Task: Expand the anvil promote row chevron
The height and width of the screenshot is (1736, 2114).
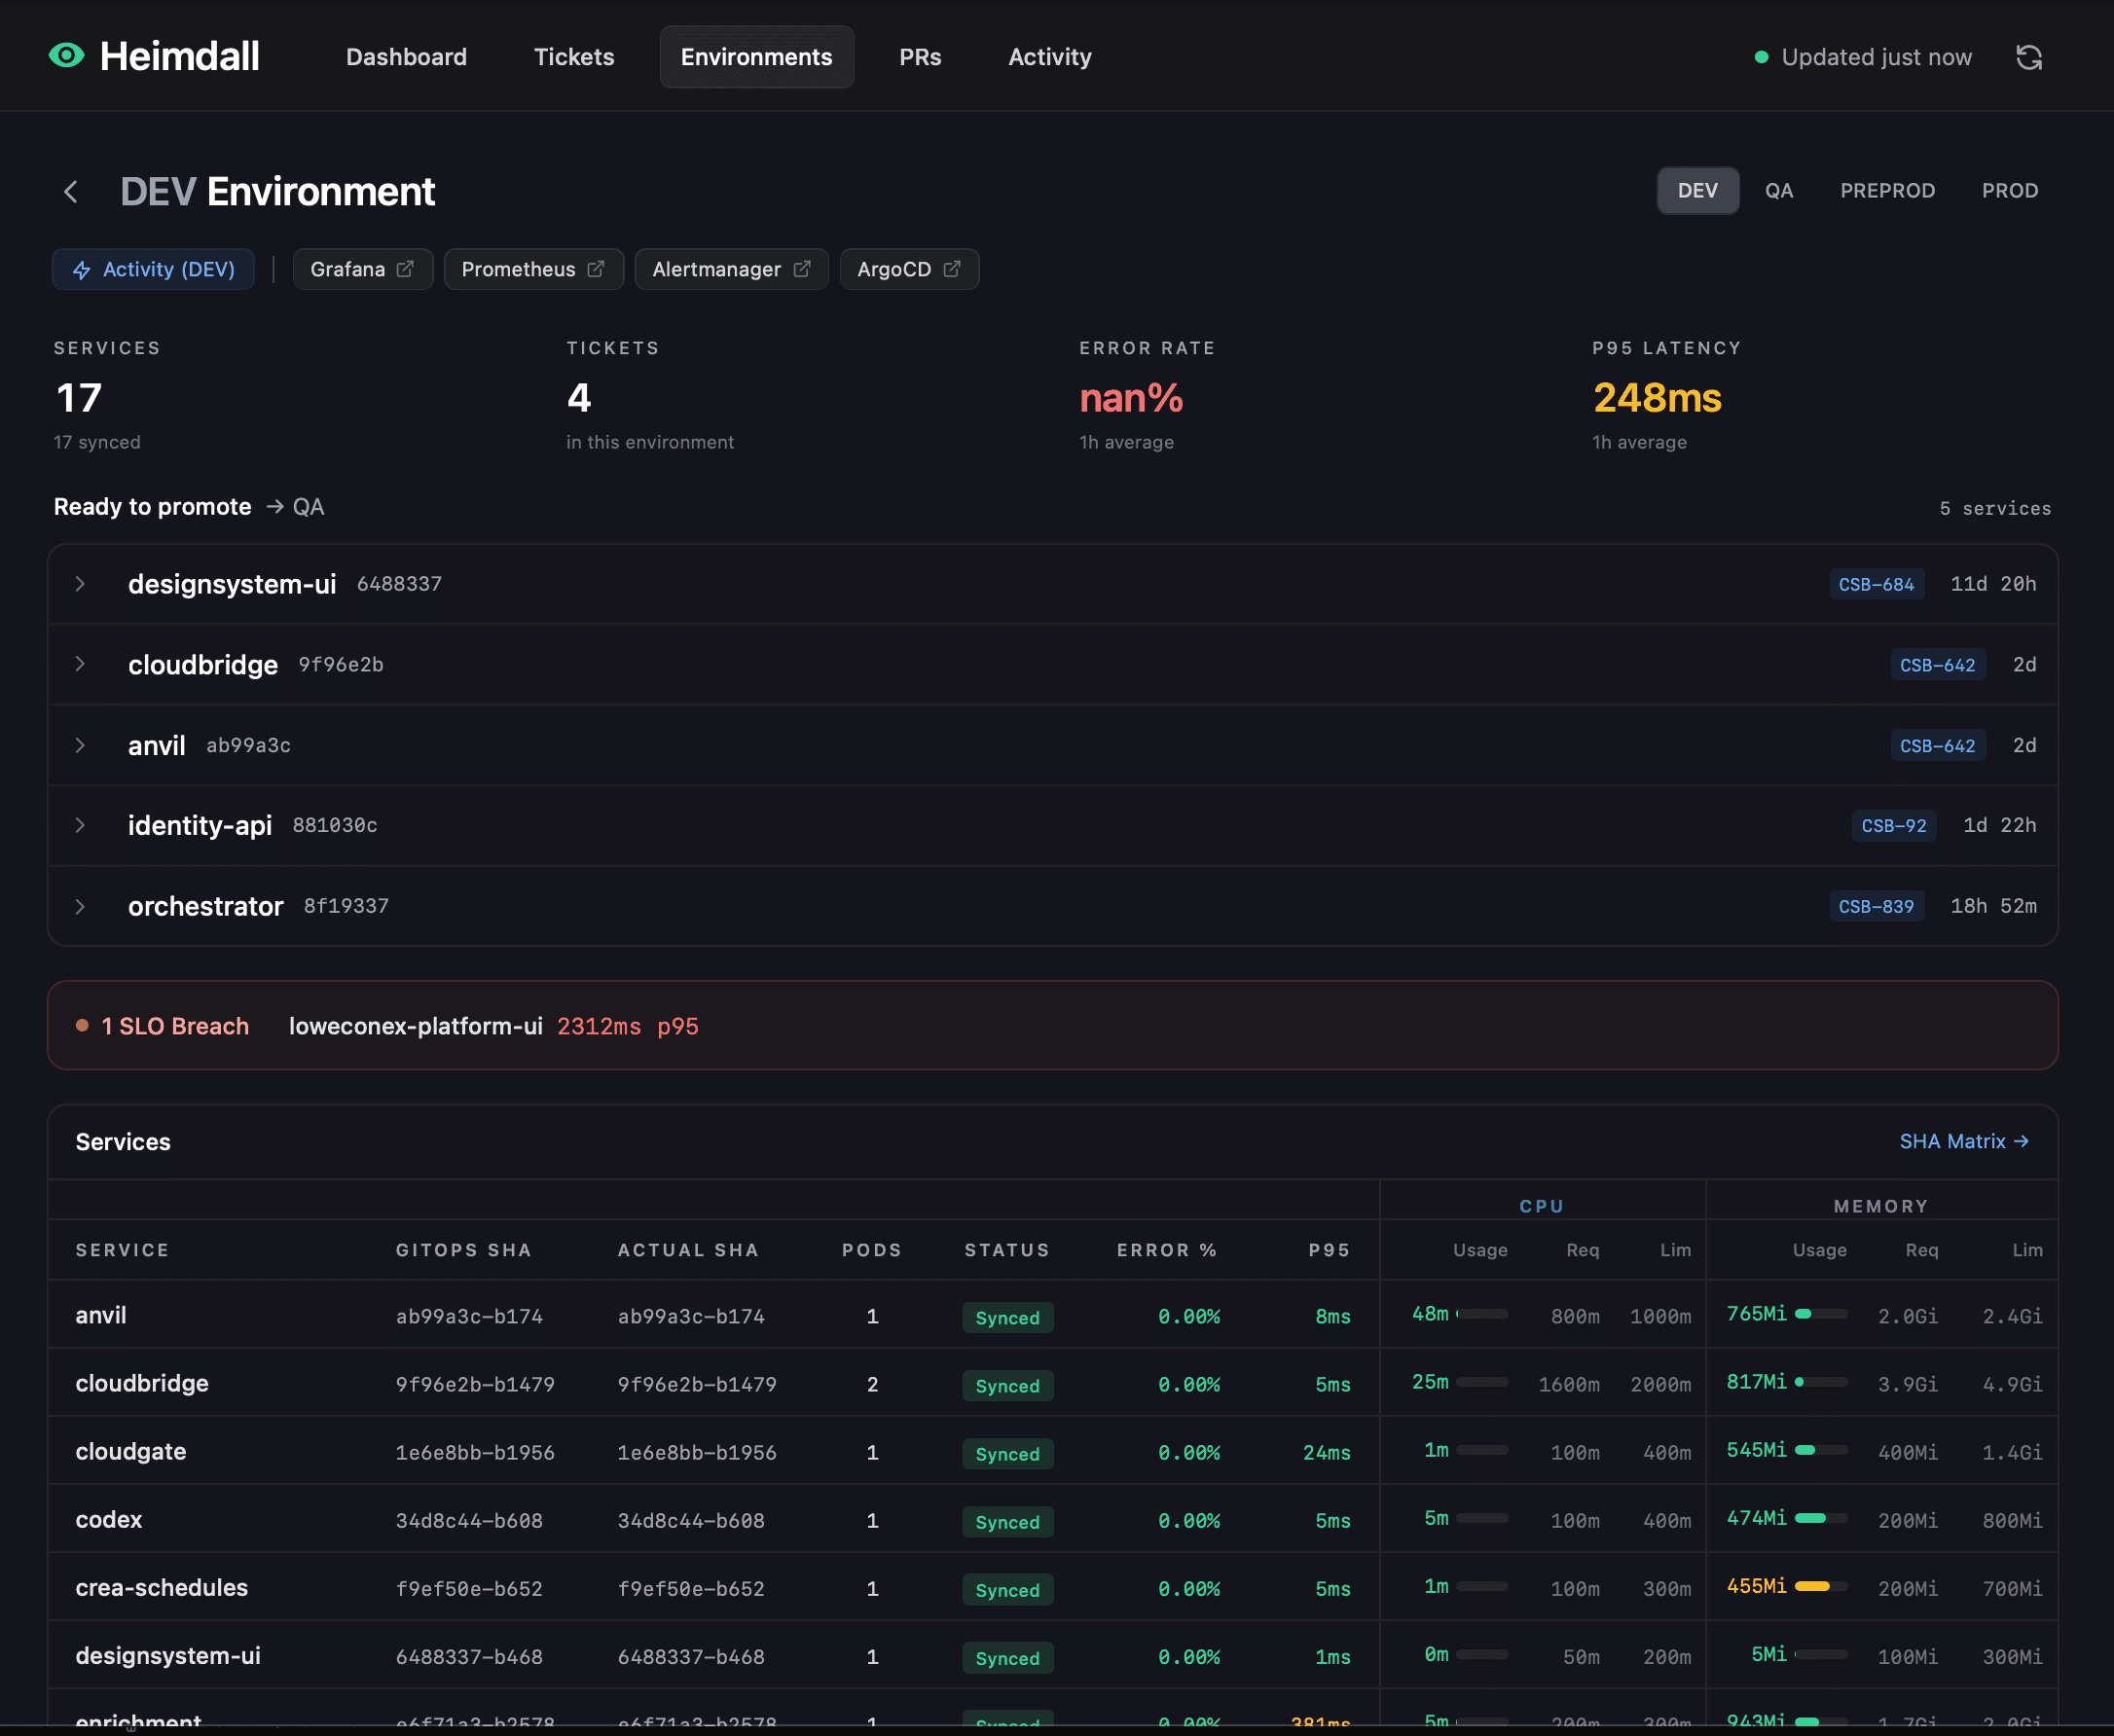Action: (x=80, y=745)
